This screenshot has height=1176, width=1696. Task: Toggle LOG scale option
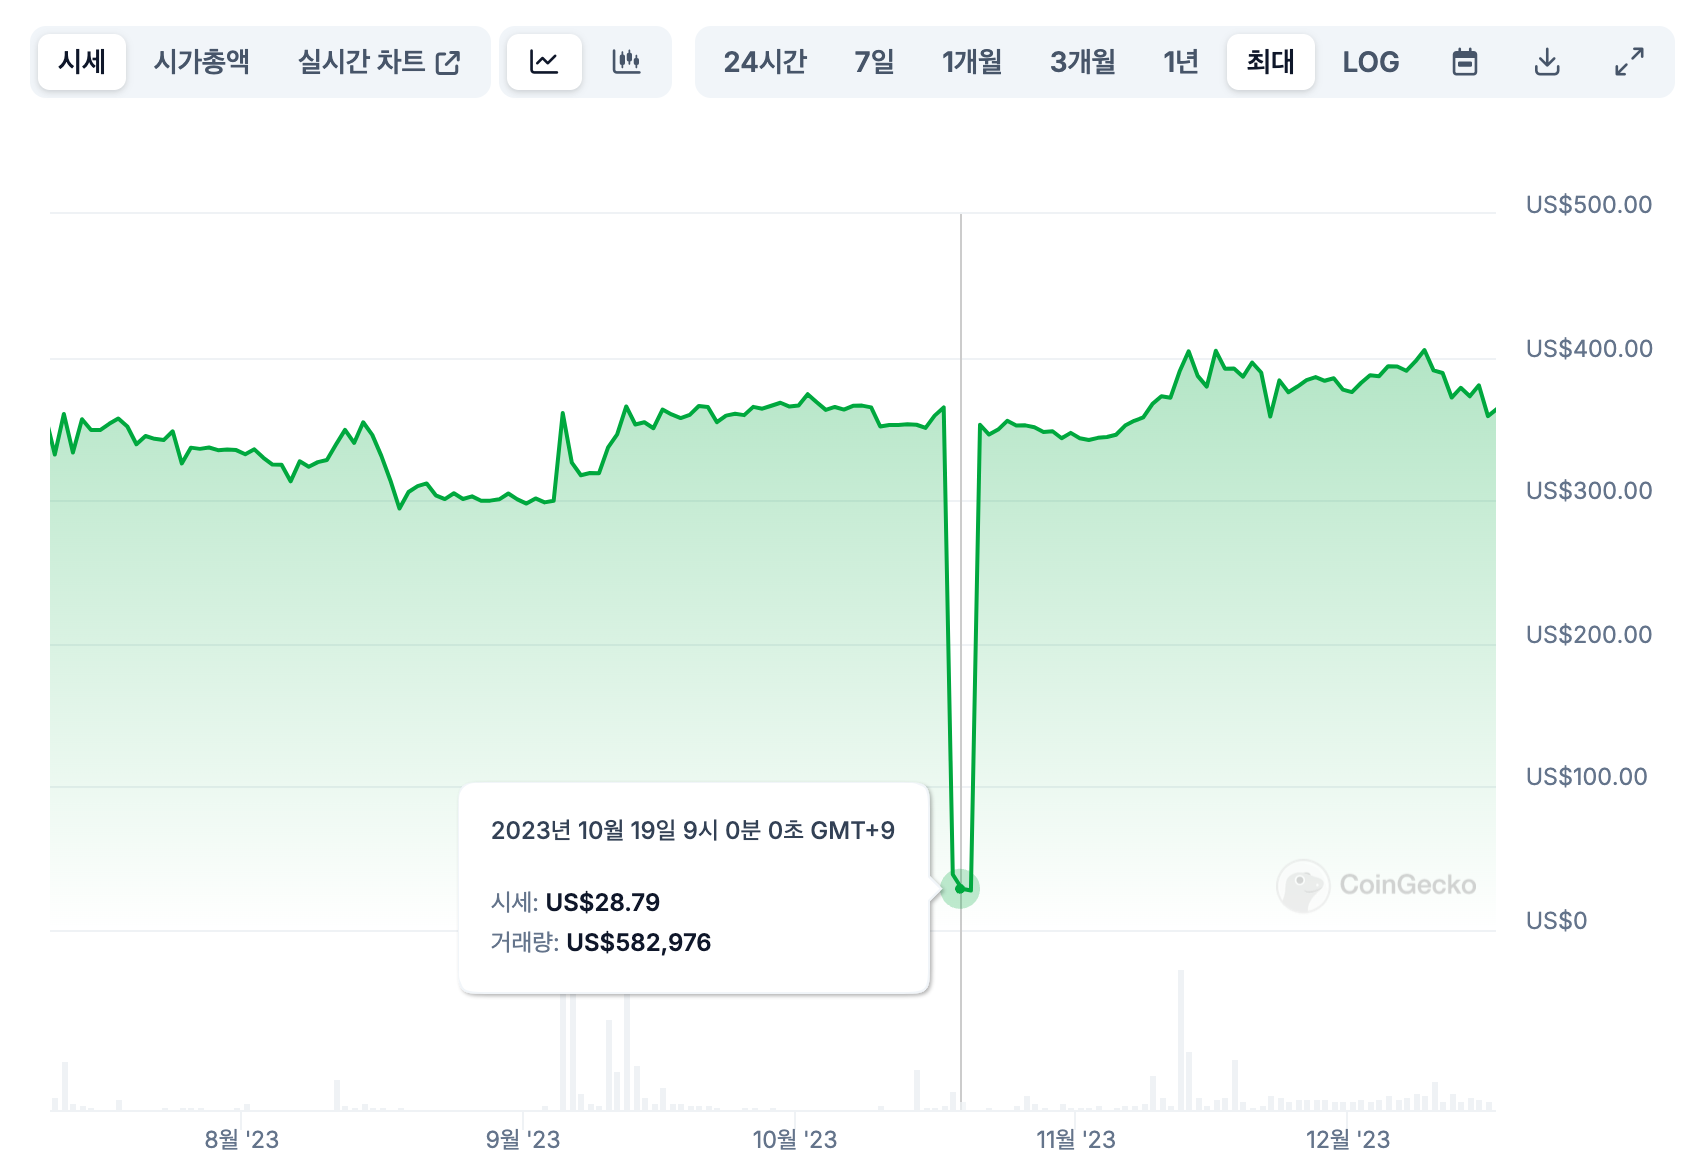(x=1371, y=62)
